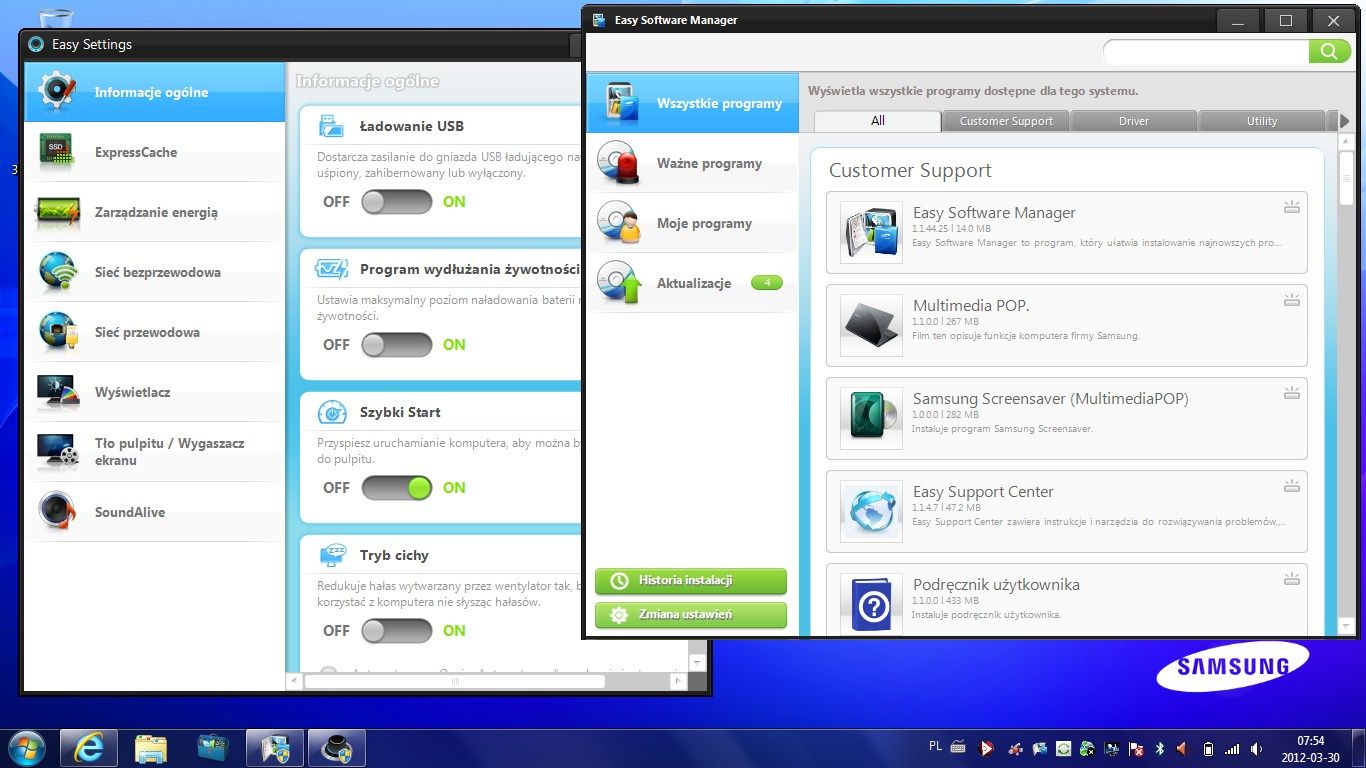Click install icon on Multimedia POP. card
The width and height of the screenshot is (1366, 768).
[x=1291, y=300]
